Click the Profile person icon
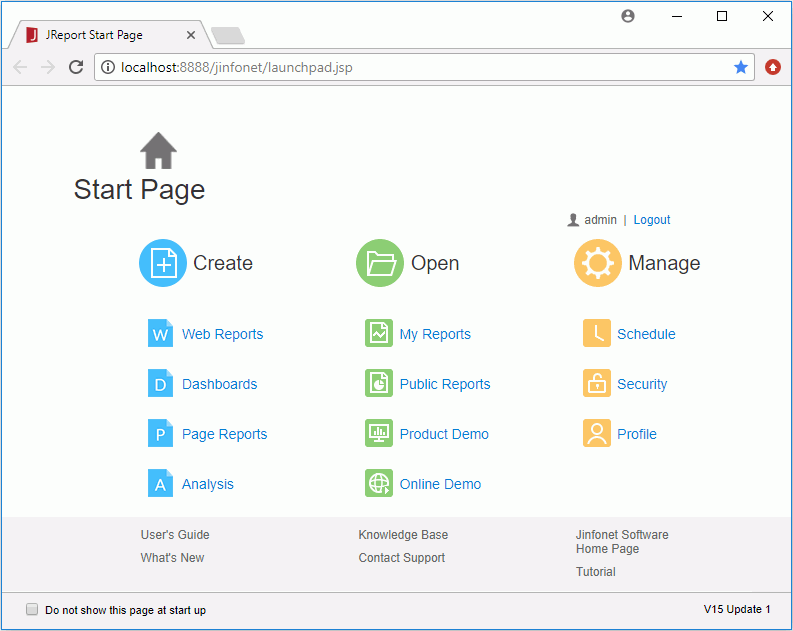Image resolution: width=793 pixels, height=631 pixels. click(x=597, y=433)
